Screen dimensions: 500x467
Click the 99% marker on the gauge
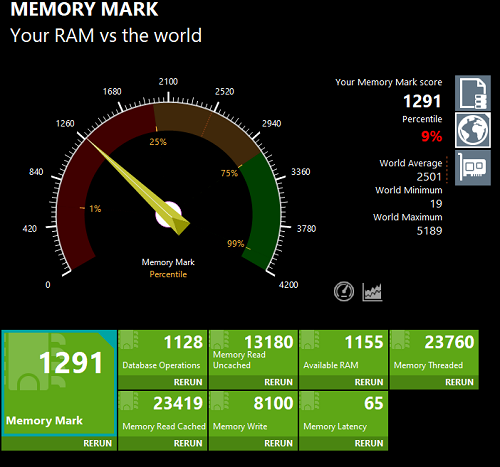(236, 244)
